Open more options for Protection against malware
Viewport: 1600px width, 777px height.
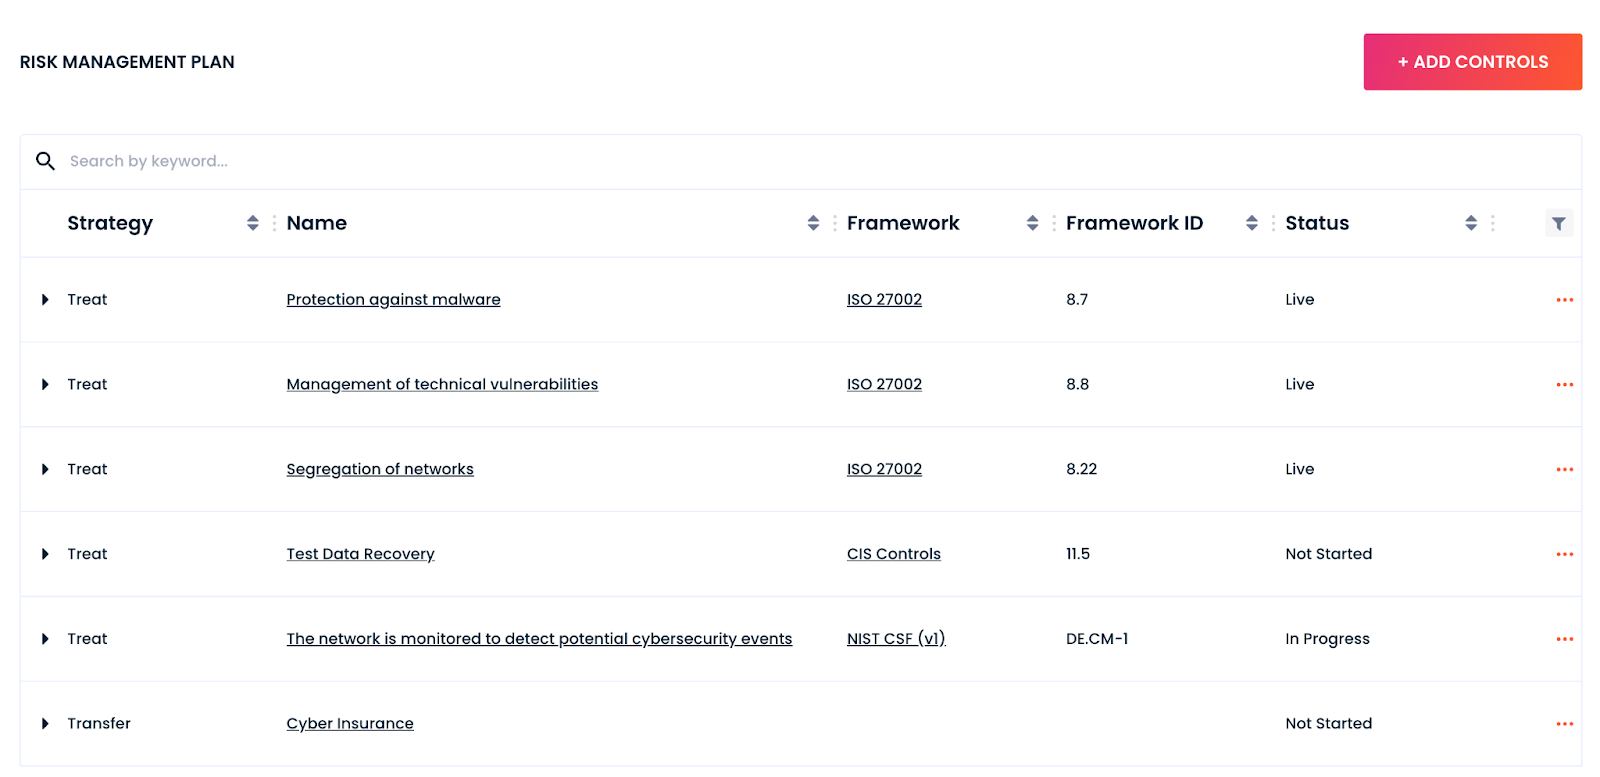click(1564, 300)
